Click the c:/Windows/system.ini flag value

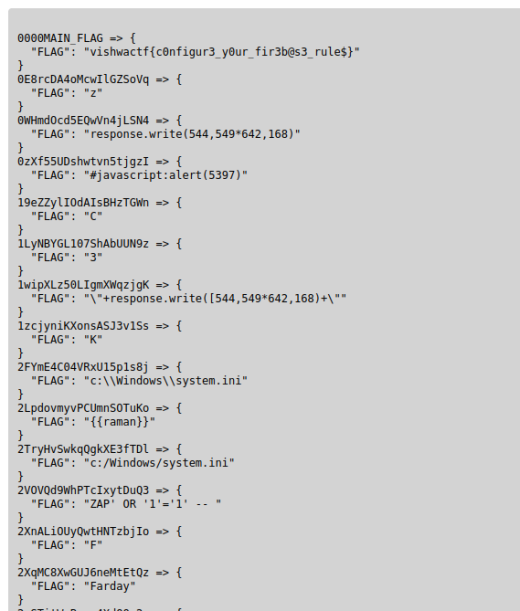(x=159, y=463)
